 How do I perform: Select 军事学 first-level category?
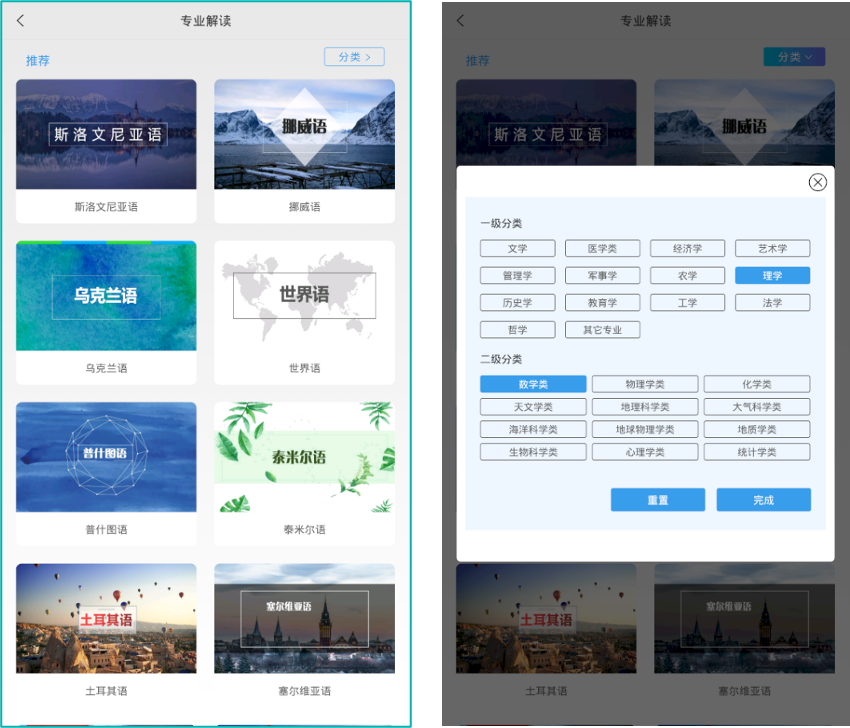[602, 275]
